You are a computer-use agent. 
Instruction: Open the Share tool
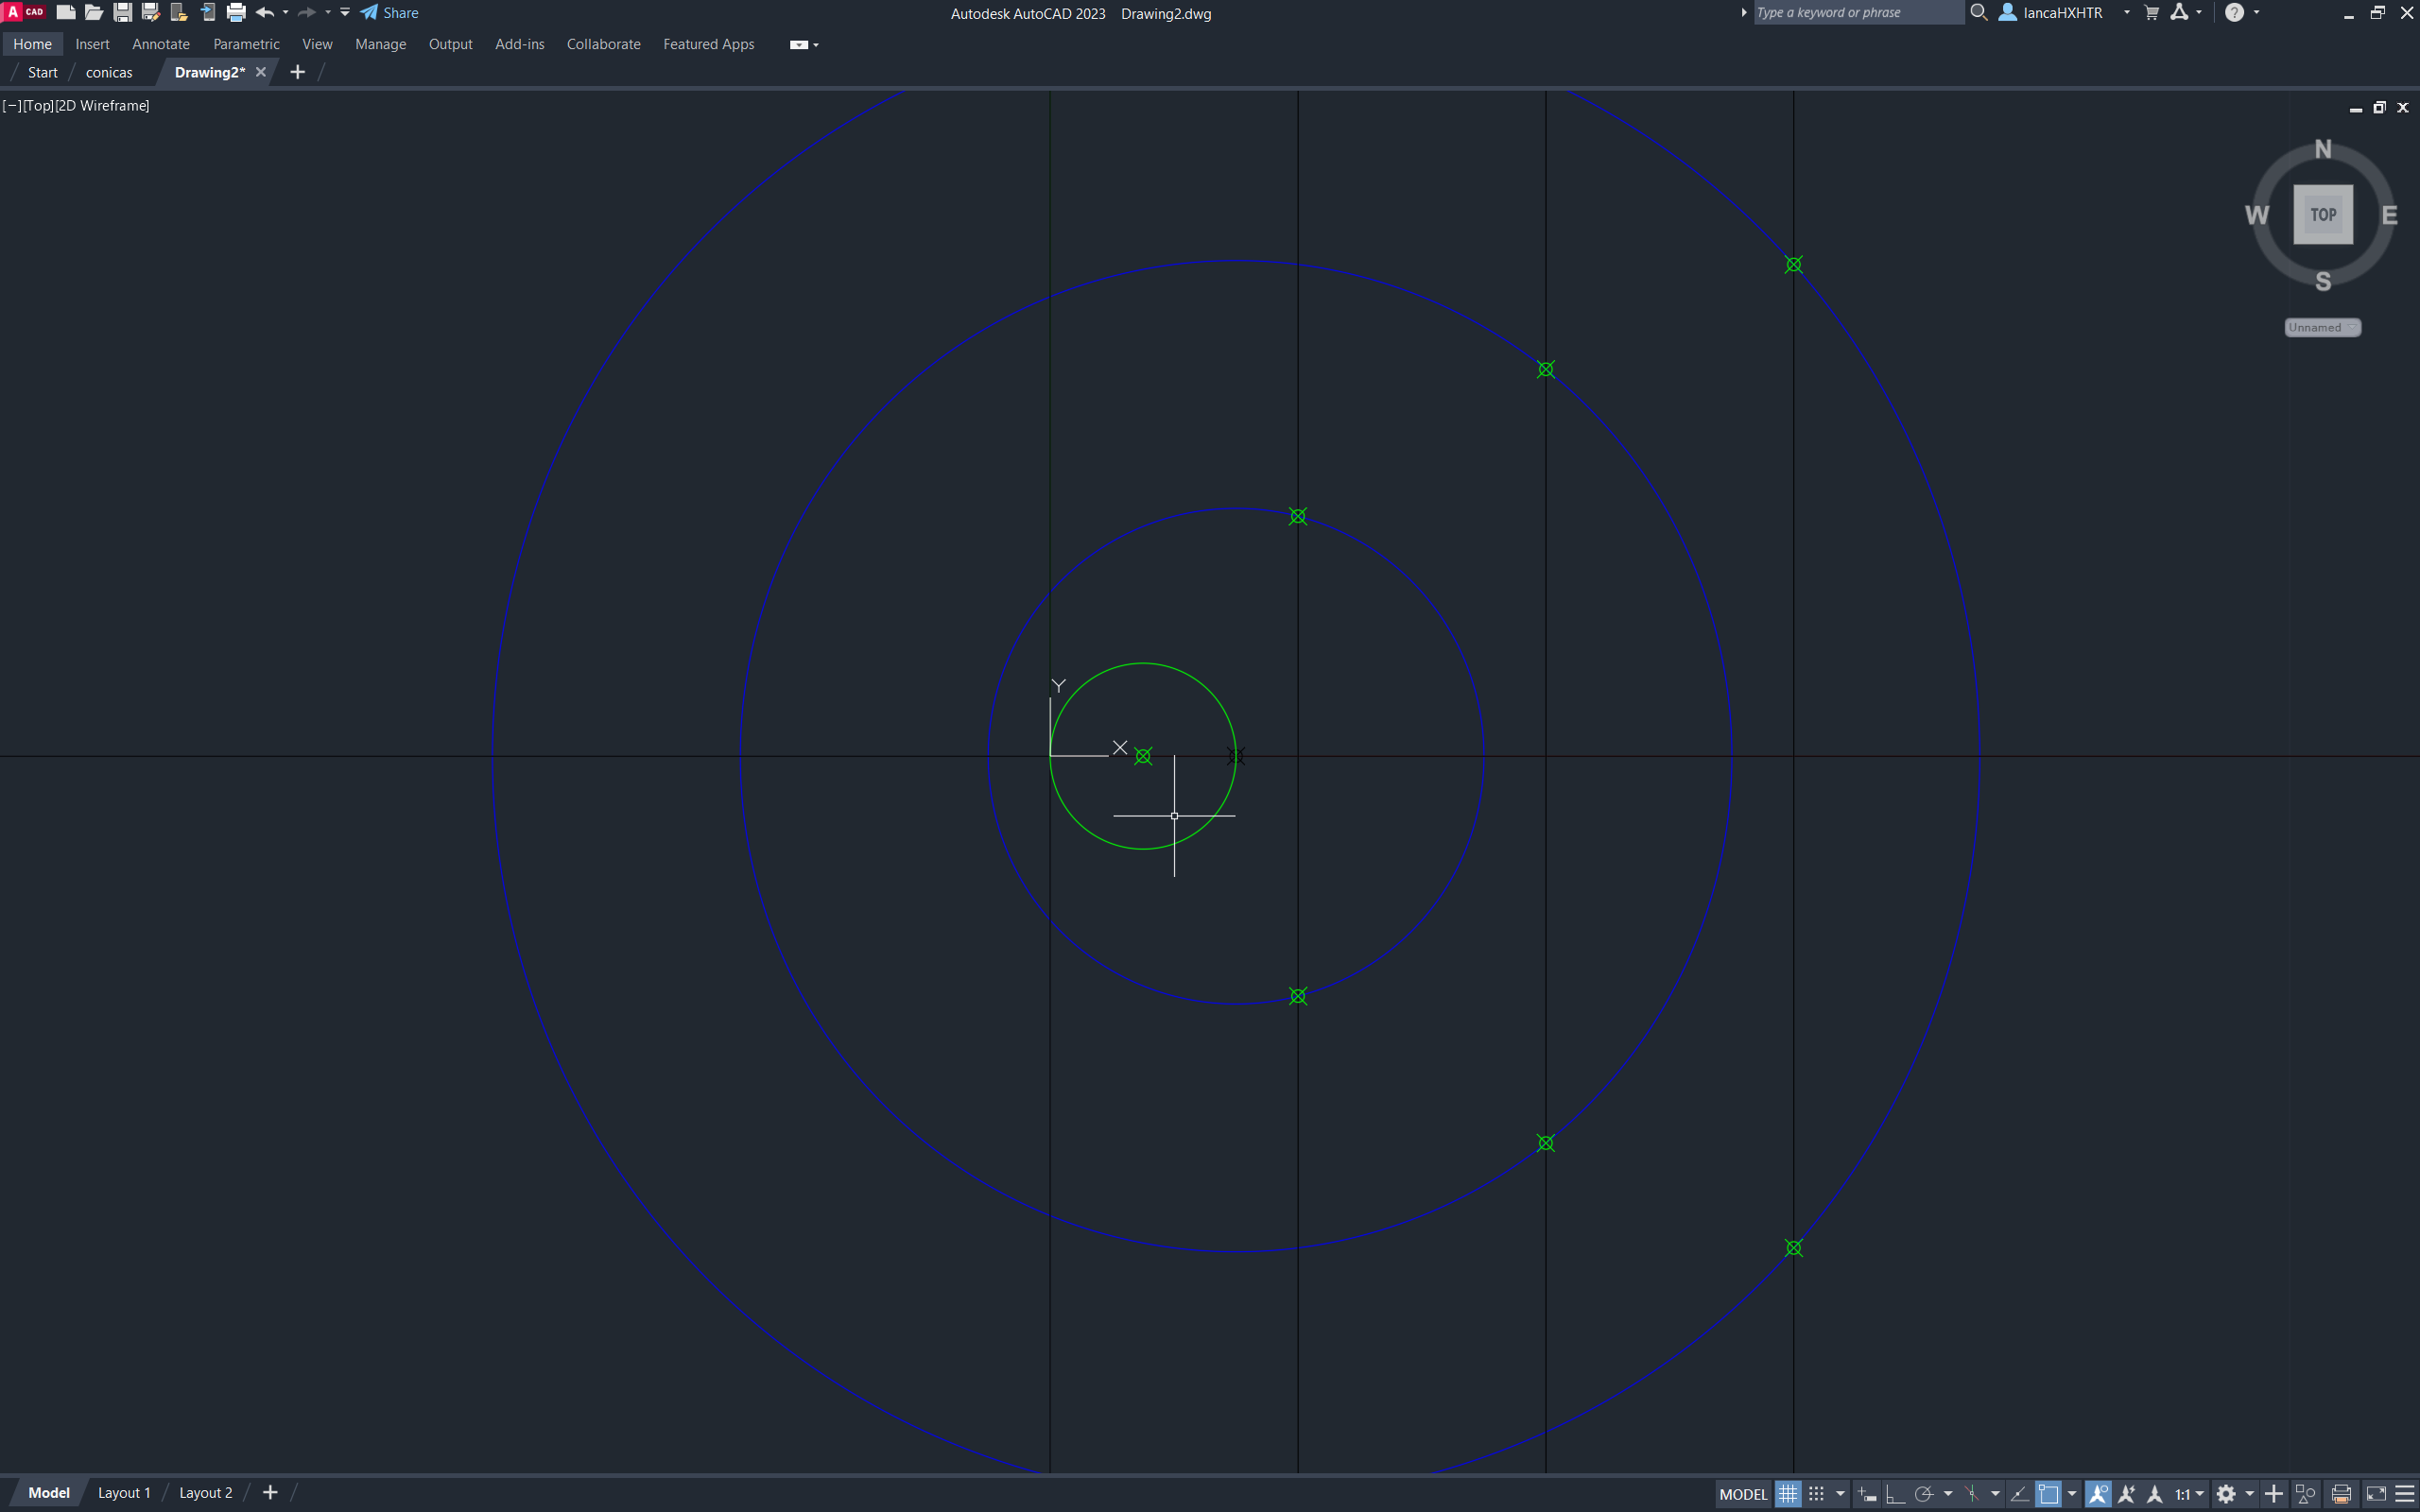coord(389,12)
